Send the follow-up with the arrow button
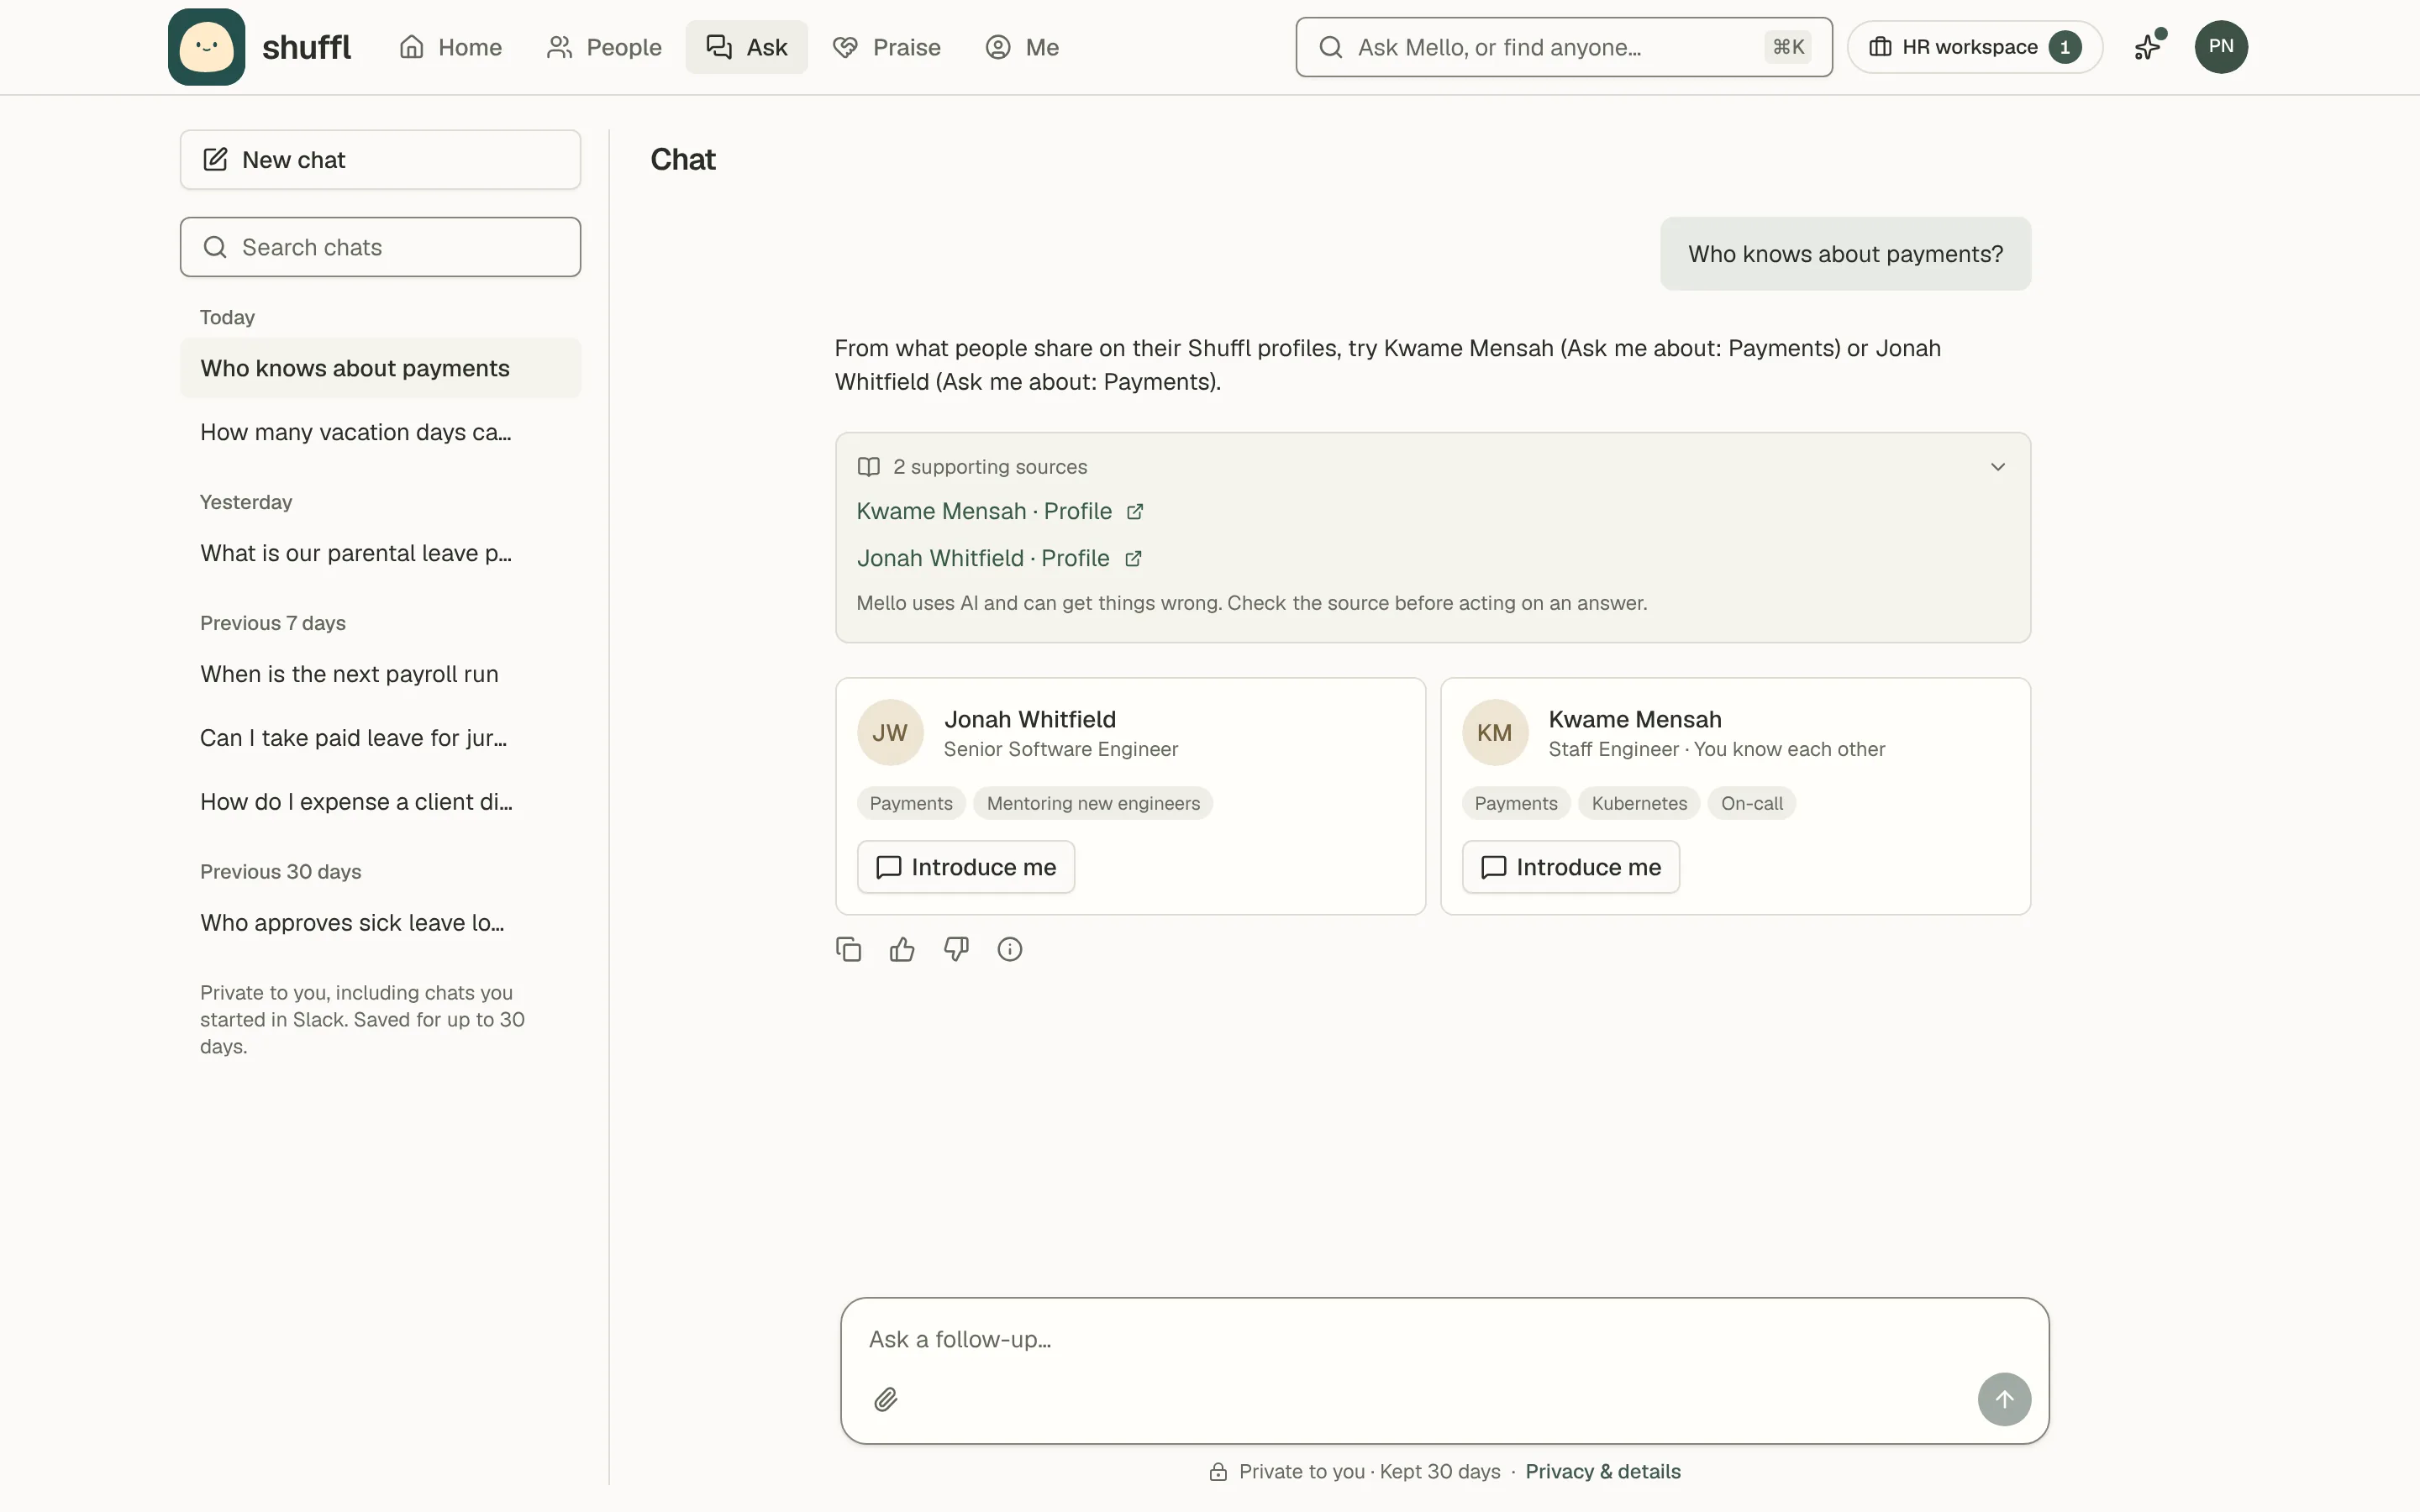 [2004, 1399]
